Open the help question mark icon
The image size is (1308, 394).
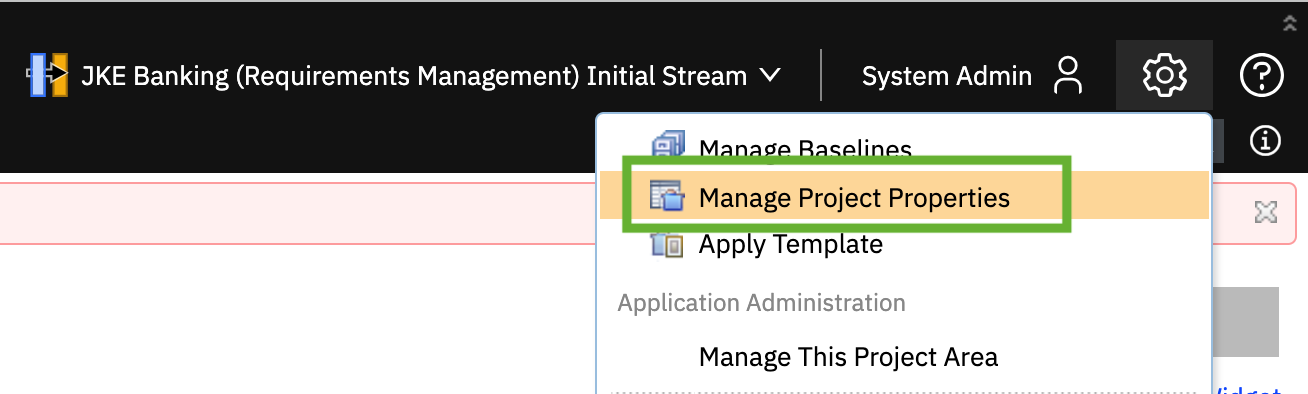coord(1261,76)
